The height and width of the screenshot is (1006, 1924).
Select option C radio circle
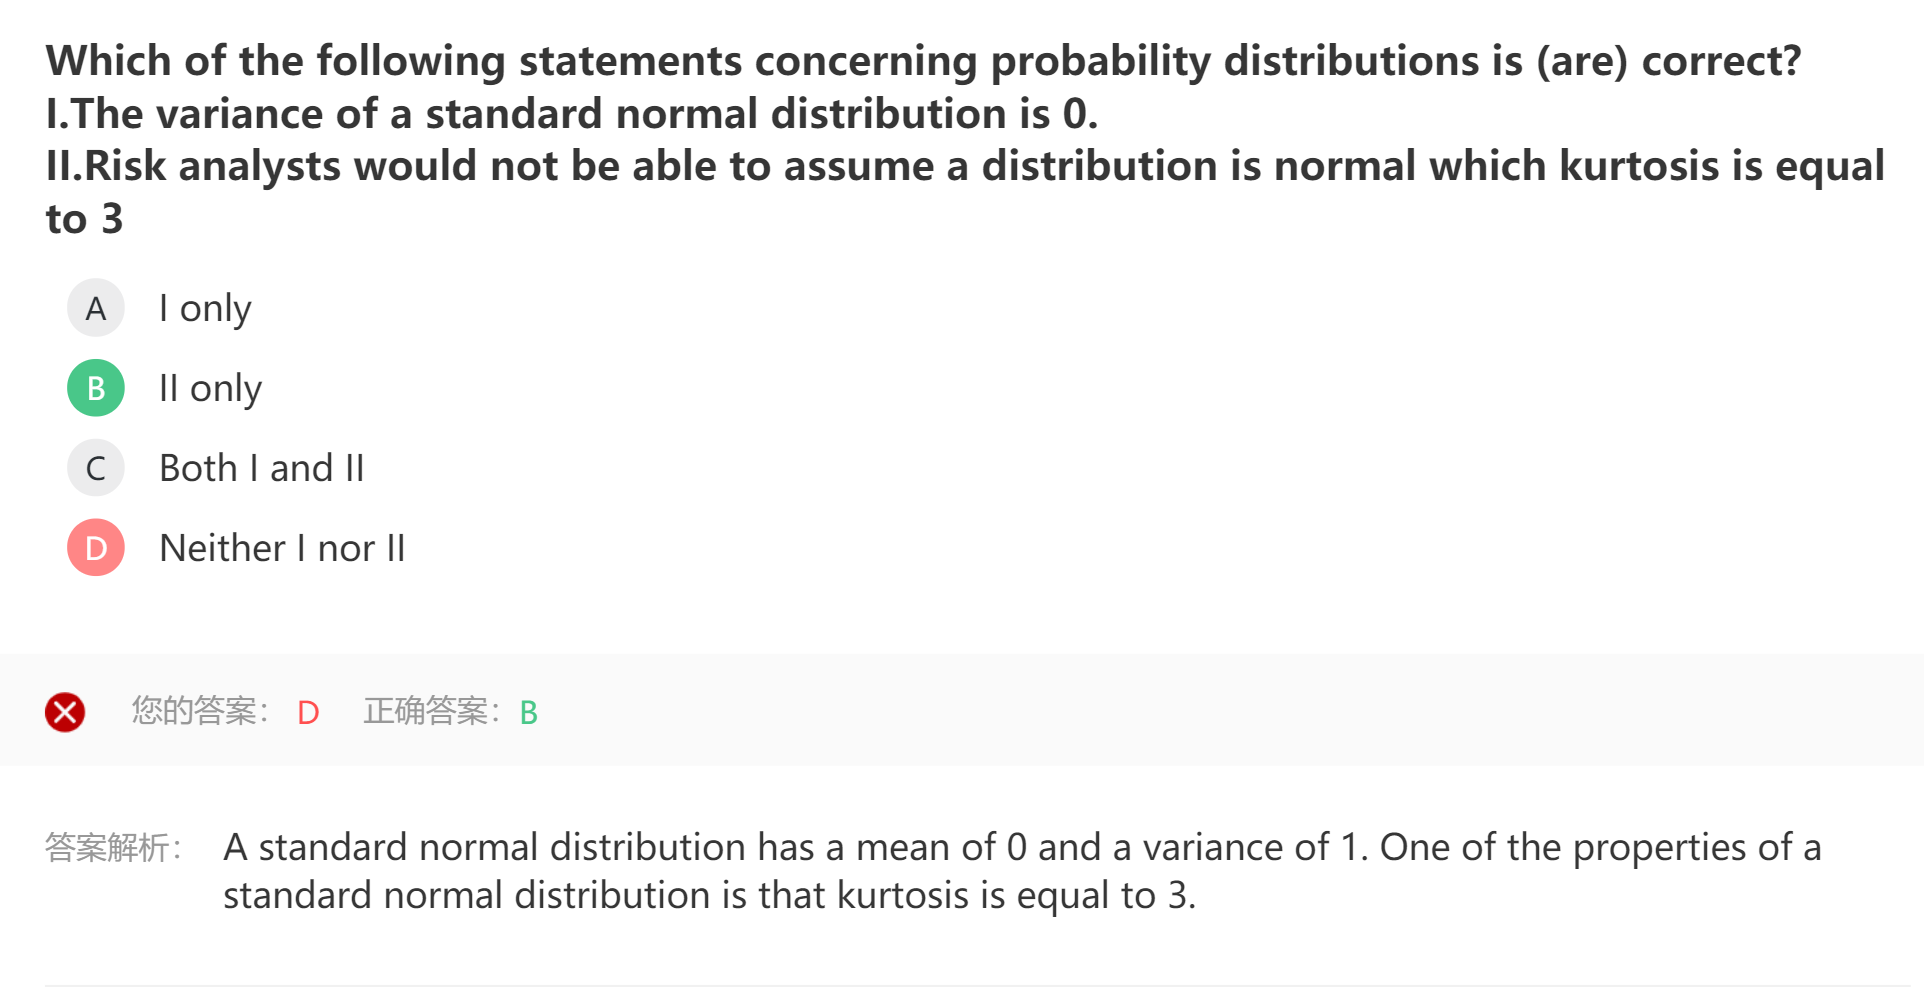tap(96, 468)
